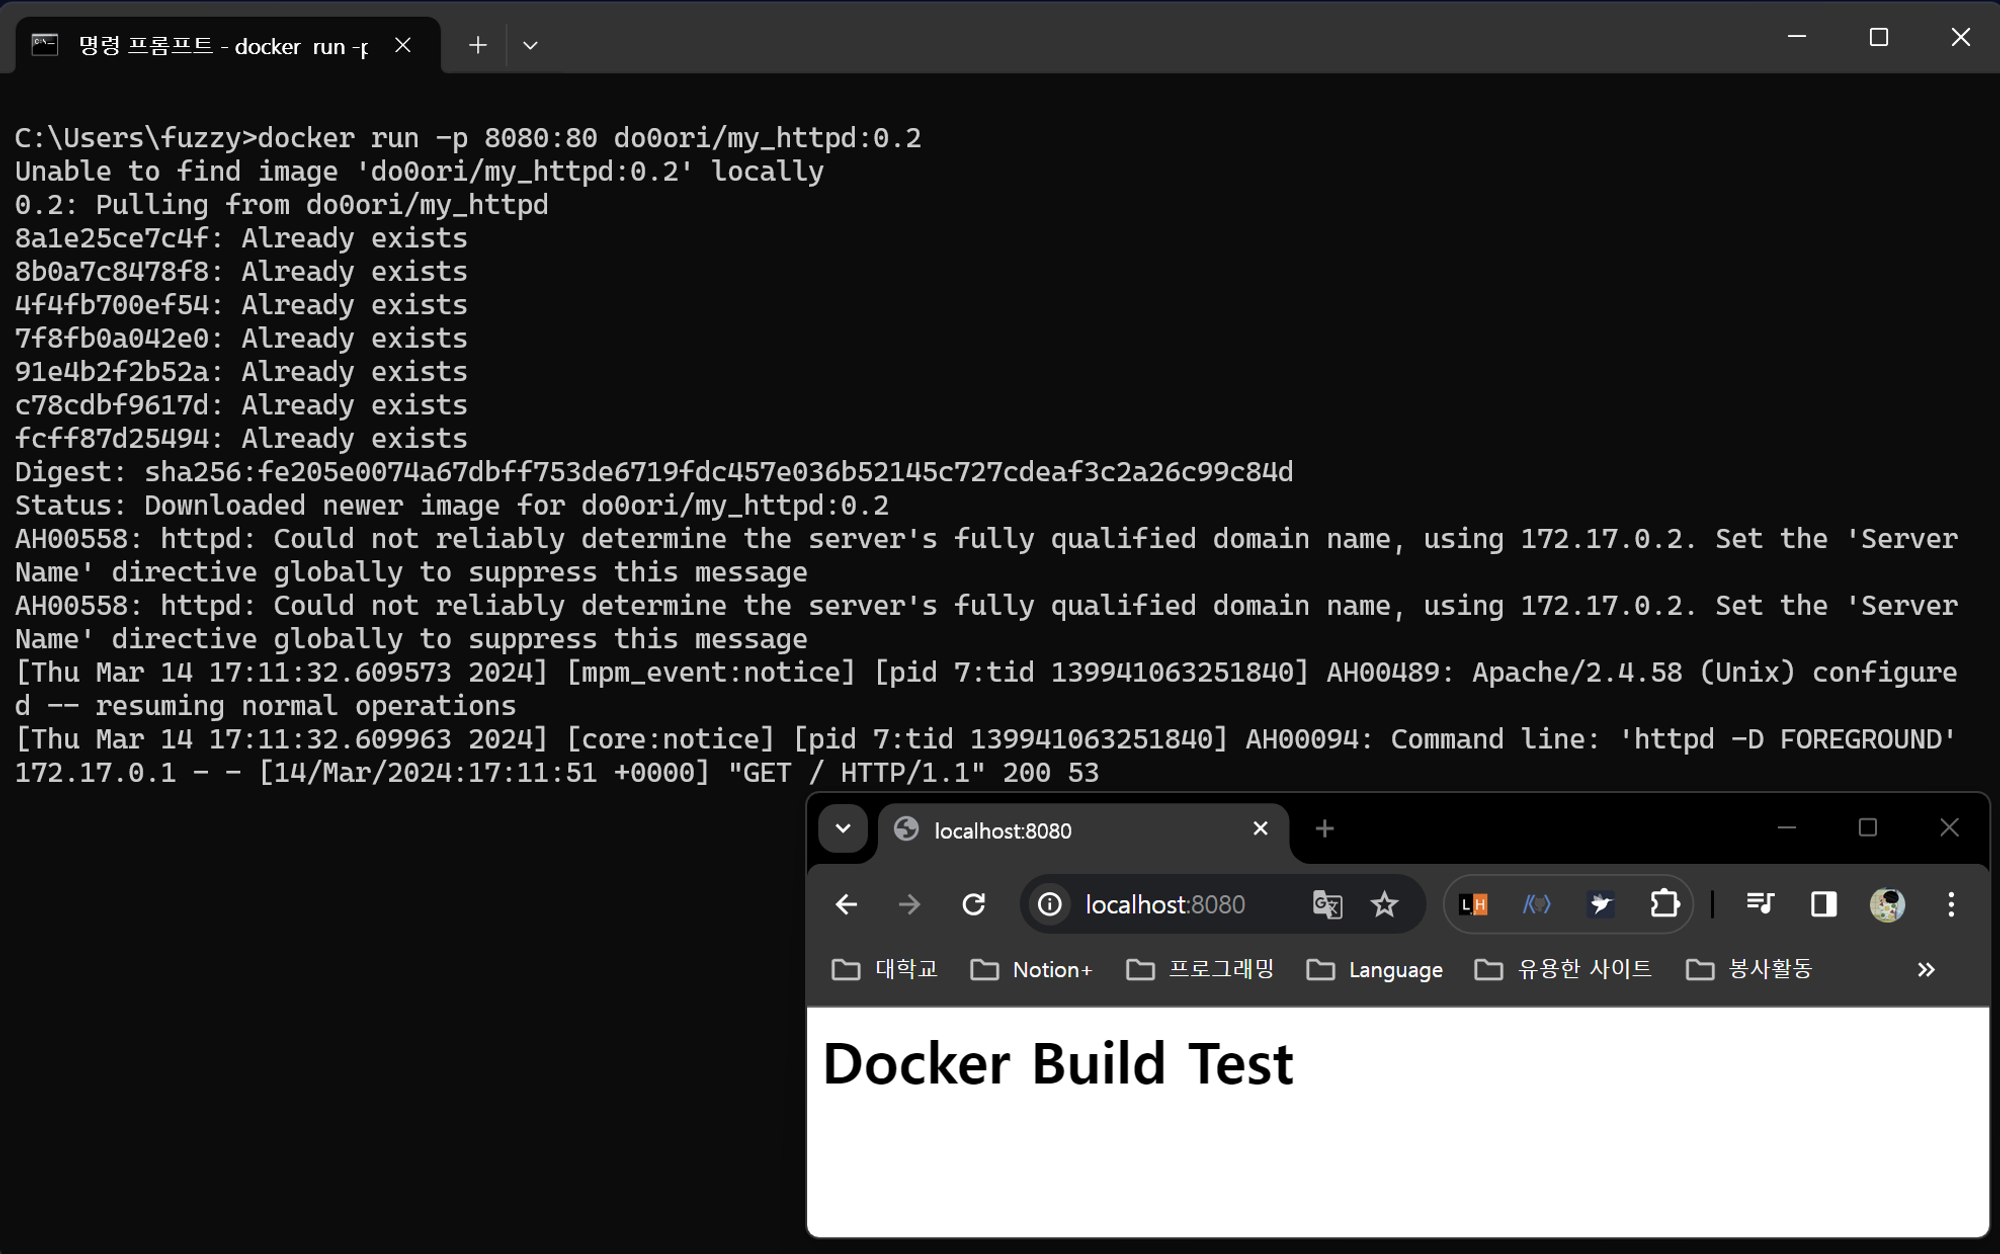This screenshot has height=1254, width=2000.
Task: Toggle Chrome side panel
Action: pos(1823,905)
